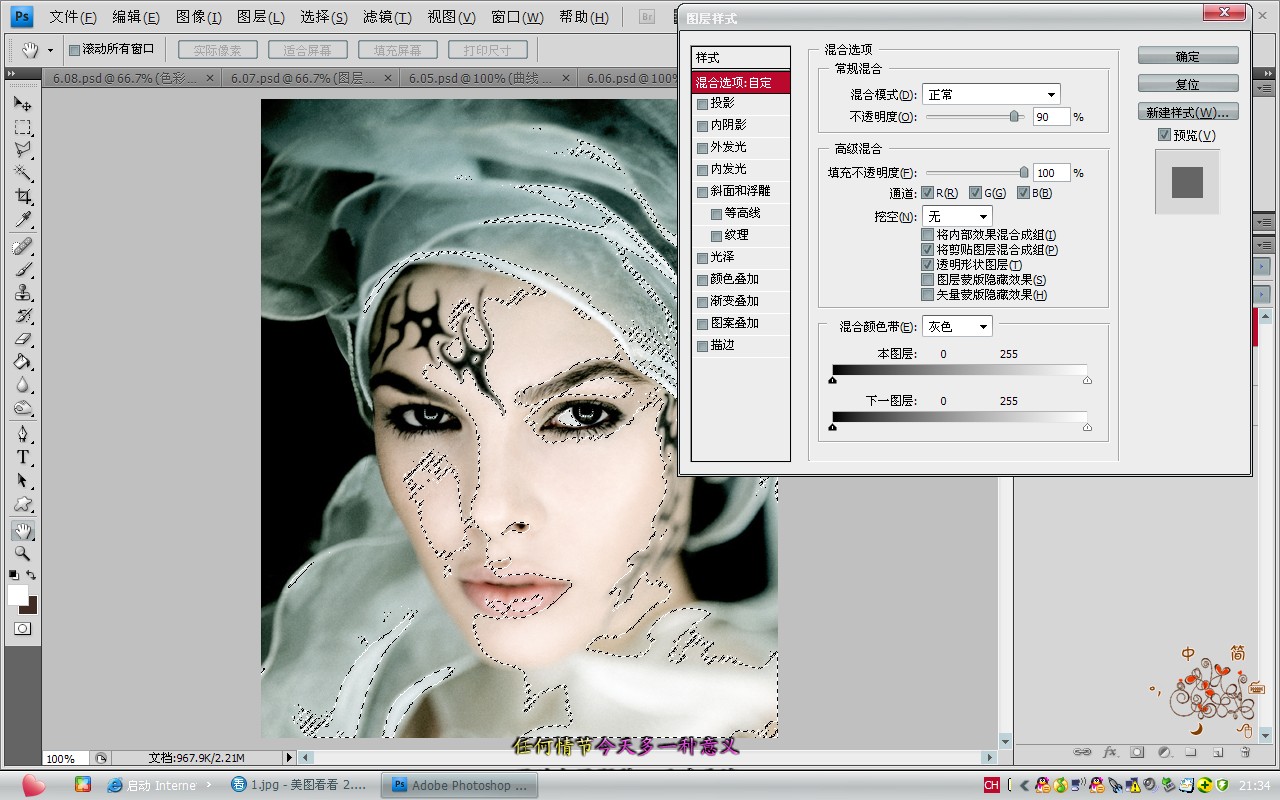Select the History Brush tool
Screen dimensions: 1280x800
(x=22, y=316)
